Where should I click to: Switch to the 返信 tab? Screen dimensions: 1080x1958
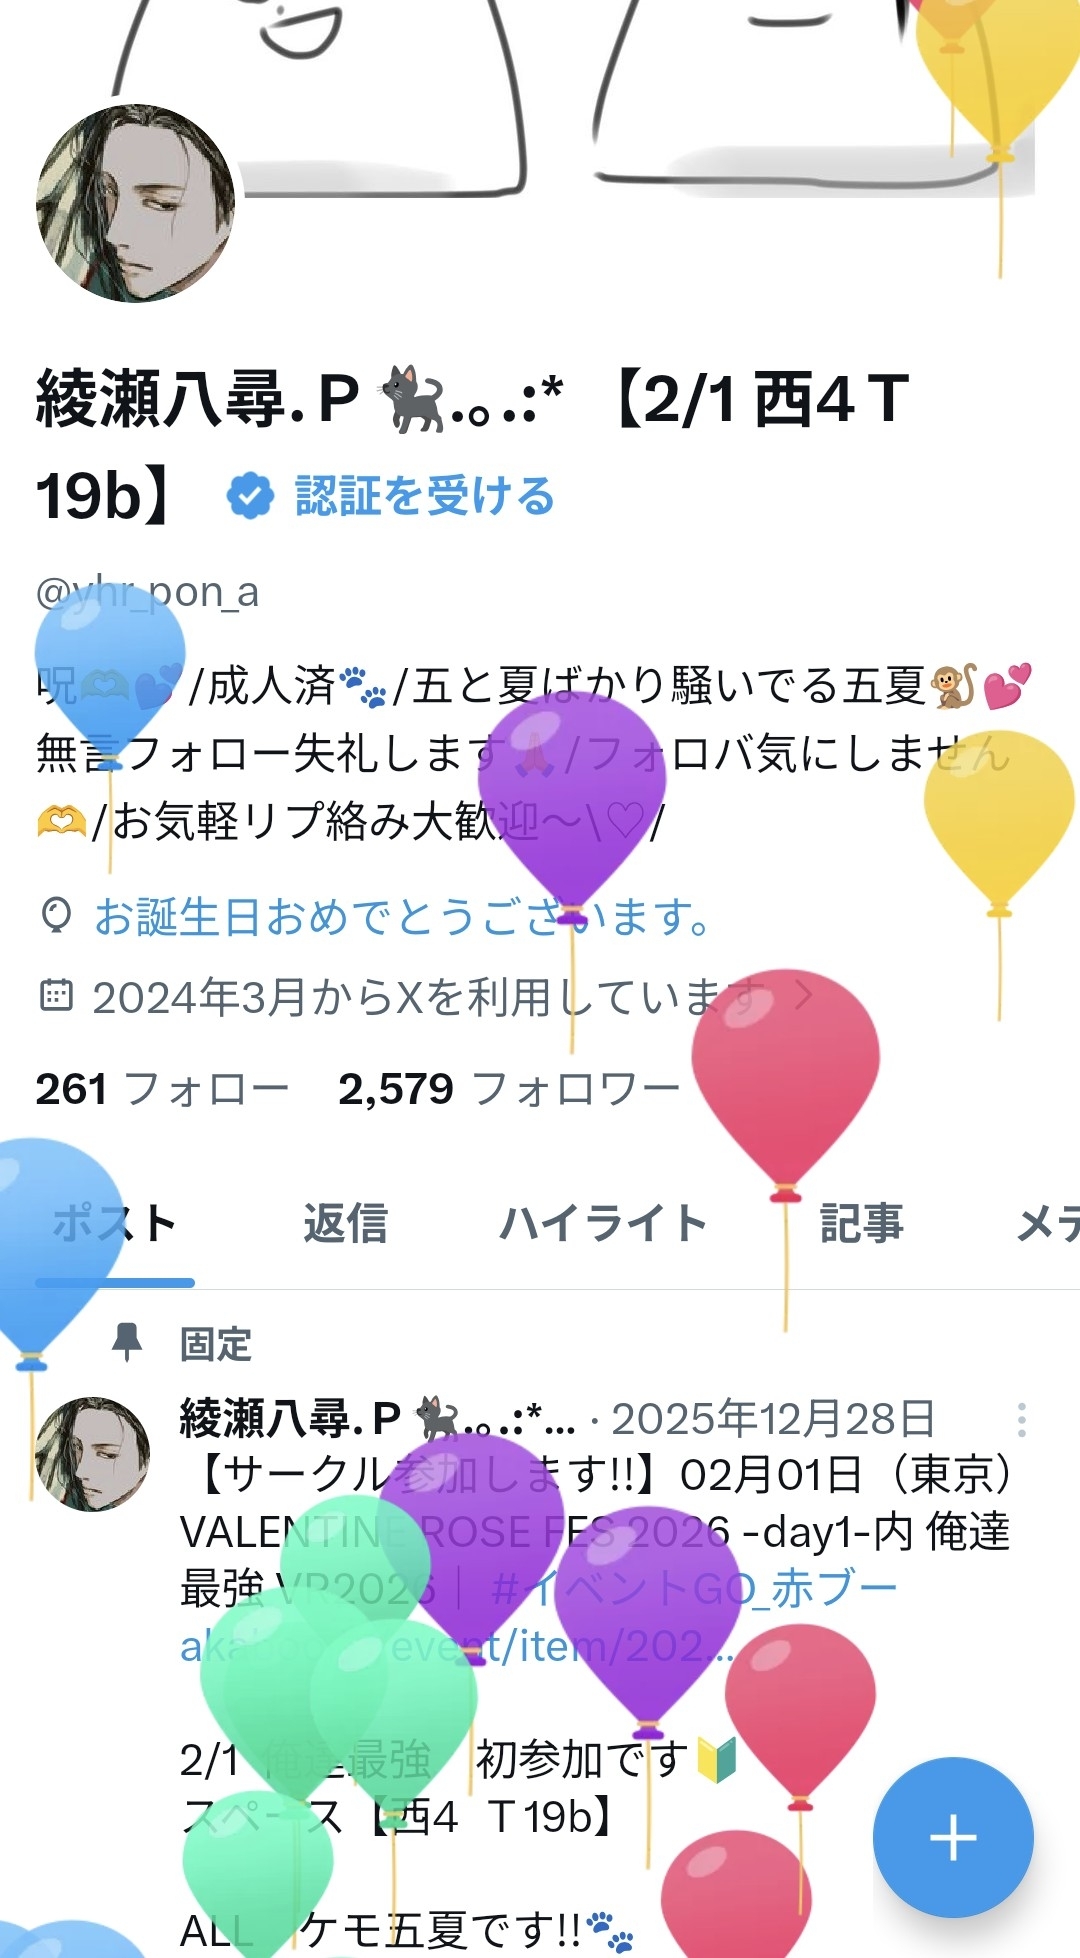(345, 1223)
